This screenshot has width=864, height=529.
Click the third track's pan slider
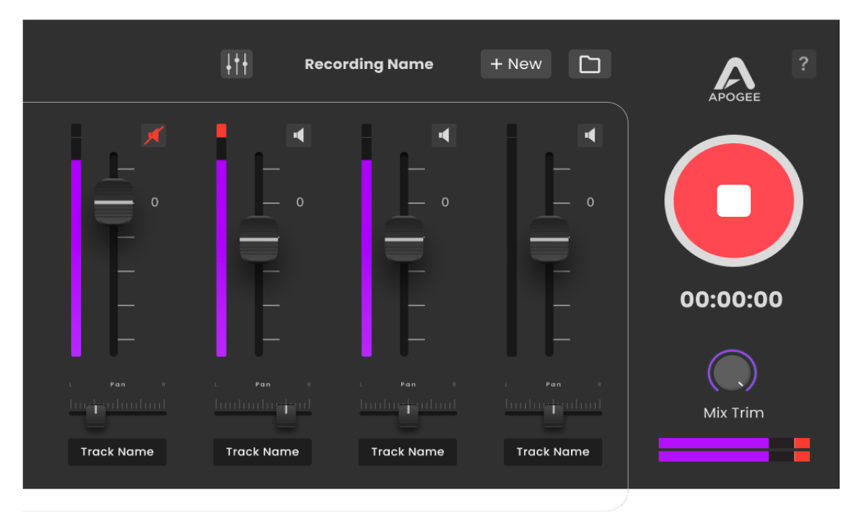pyautogui.click(x=408, y=410)
